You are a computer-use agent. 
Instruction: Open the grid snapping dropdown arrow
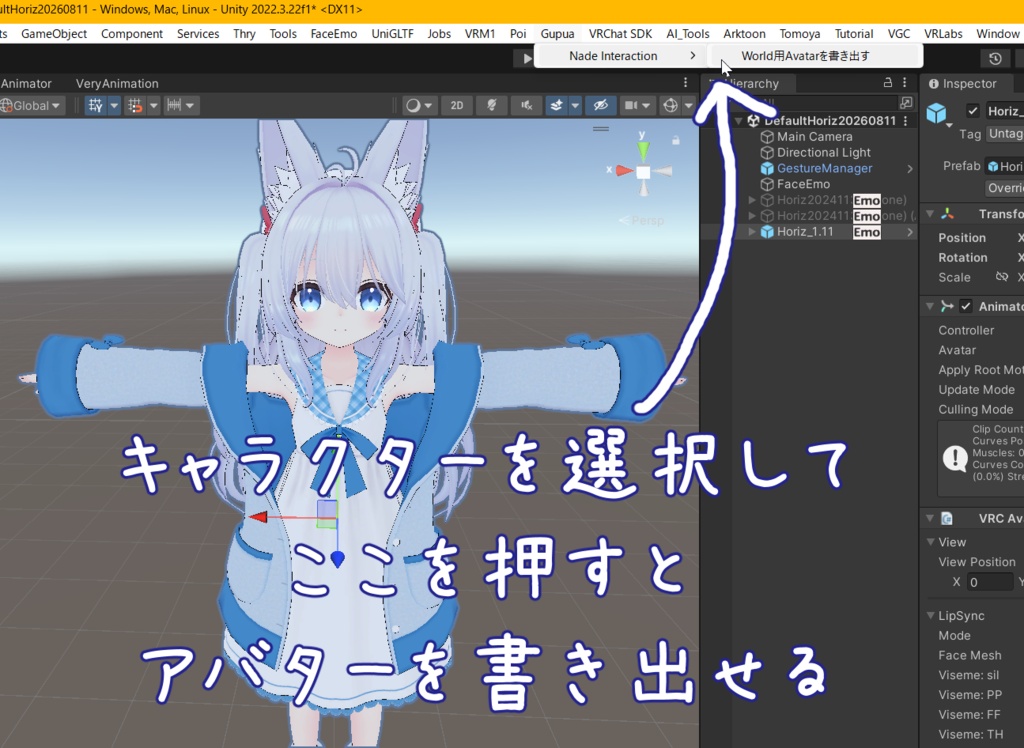point(153,105)
